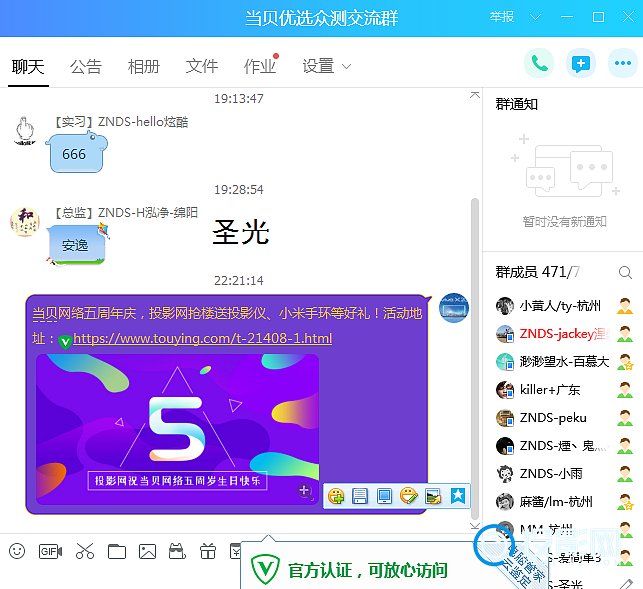Image resolution: width=643 pixels, height=589 pixels.
Task: Open the 作业 tab
Action: 260,66
